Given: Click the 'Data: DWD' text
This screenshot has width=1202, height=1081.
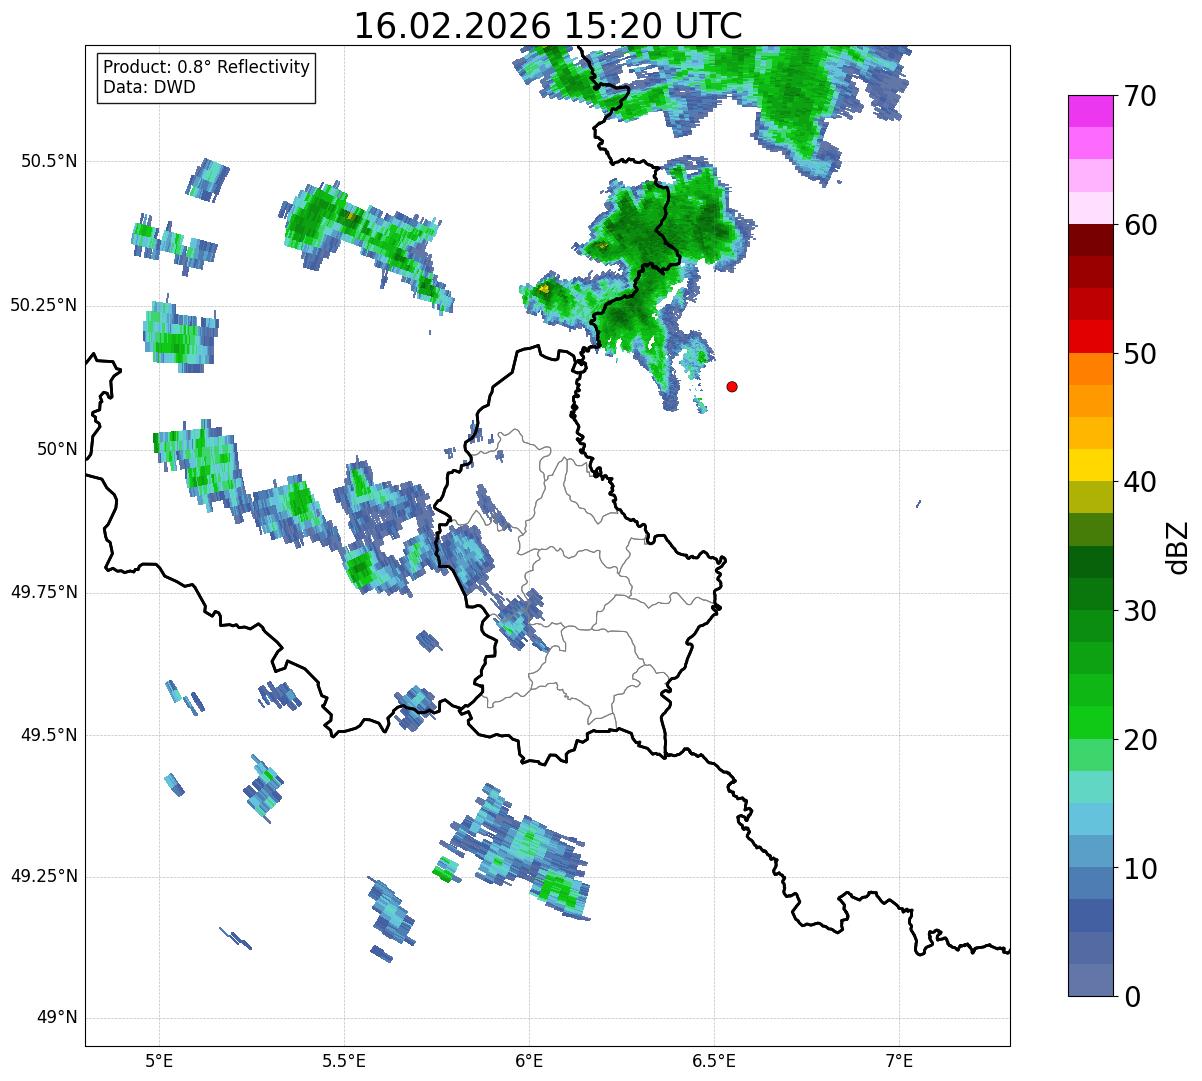Looking at the screenshot, I should 149,87.
